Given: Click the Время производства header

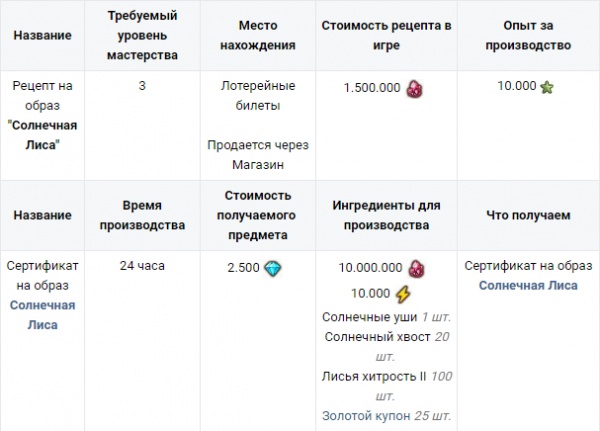Looking at the screenshot, I should (x=142, y=215).
